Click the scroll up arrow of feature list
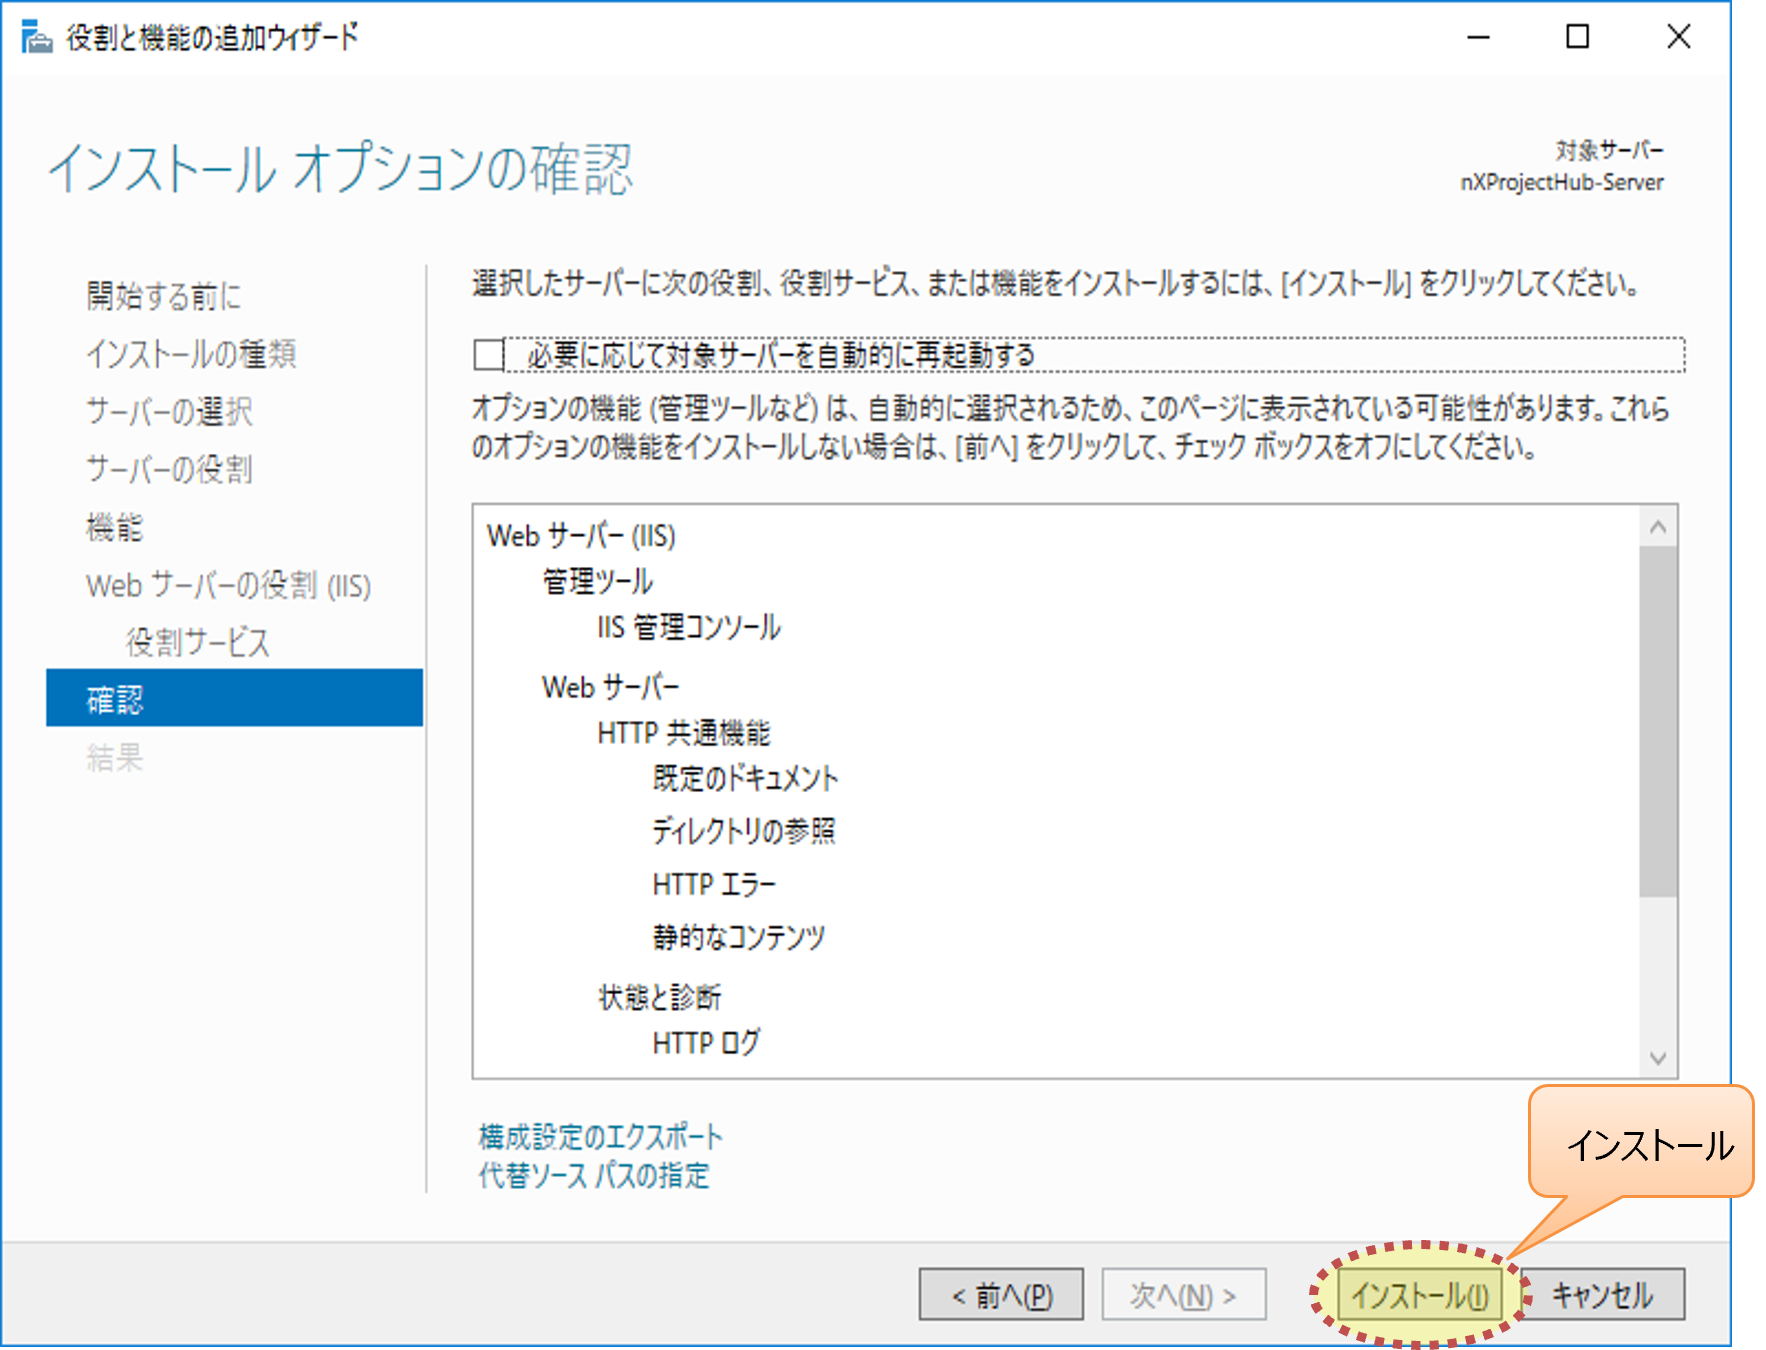 coord(1658,526)
